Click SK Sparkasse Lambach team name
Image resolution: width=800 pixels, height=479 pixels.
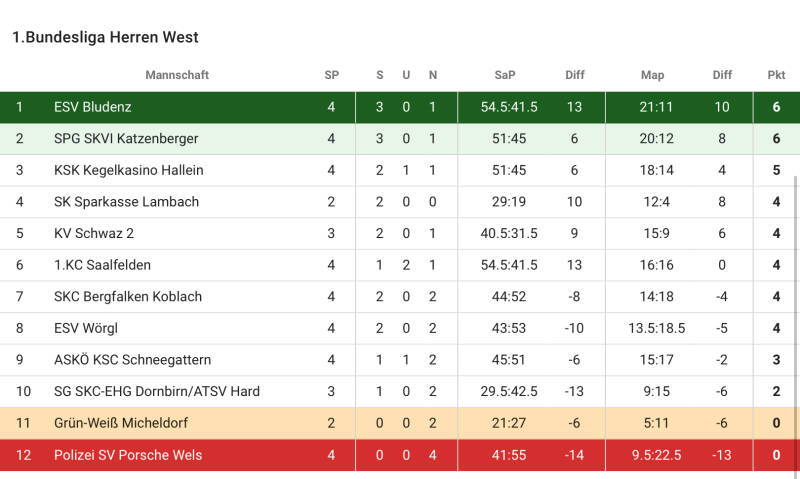click(126, 202)
